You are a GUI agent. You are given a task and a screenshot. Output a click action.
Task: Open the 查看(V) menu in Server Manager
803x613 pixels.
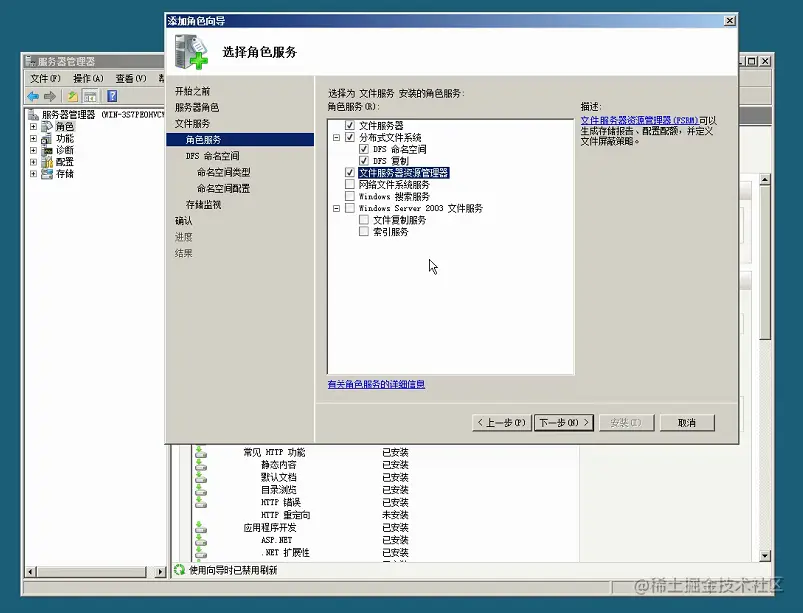[x=131, y=78]
